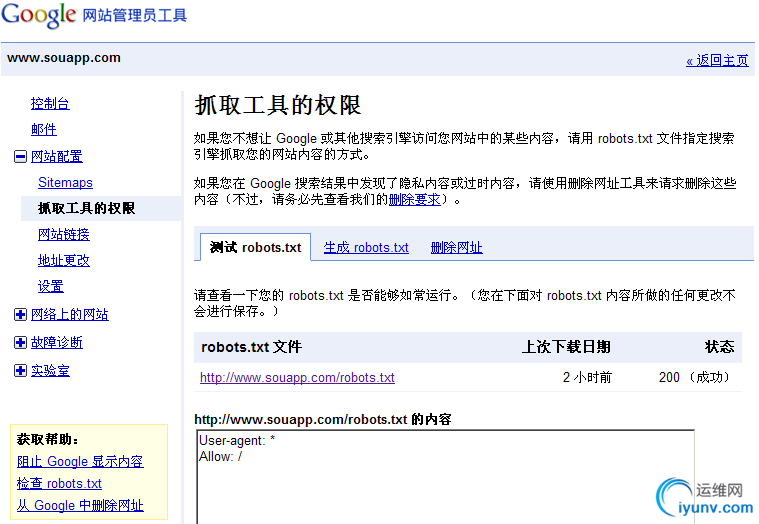
Task: Click the www.souapp.com site name
Action: 64,58
